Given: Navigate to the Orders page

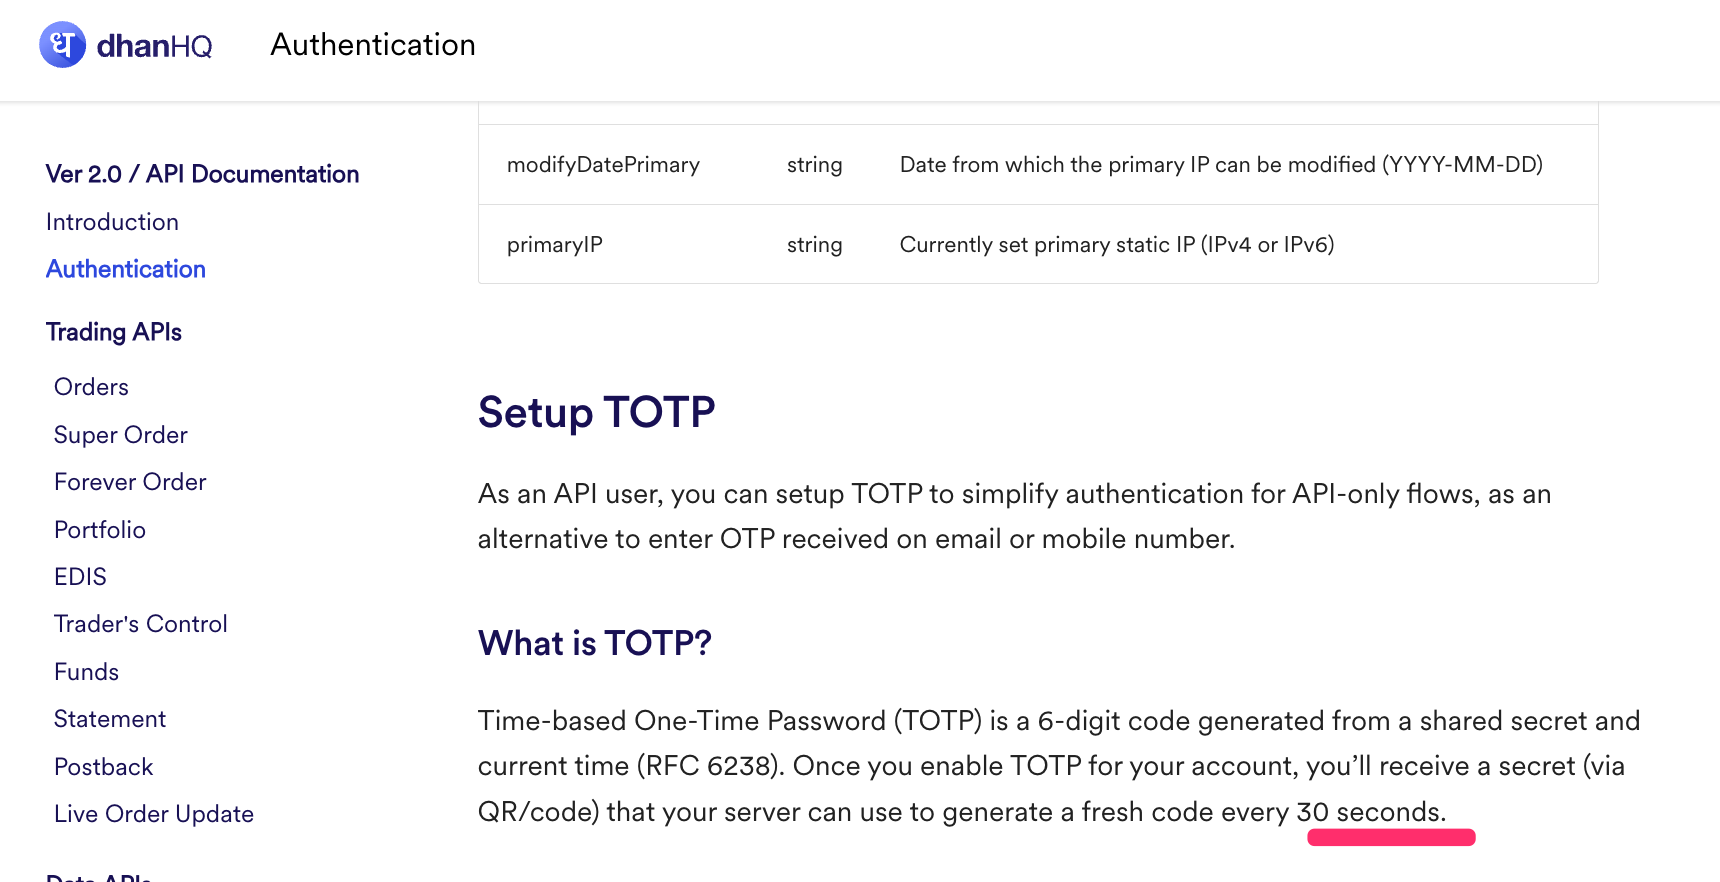Looking at the screenshot, I should (91, 387).
